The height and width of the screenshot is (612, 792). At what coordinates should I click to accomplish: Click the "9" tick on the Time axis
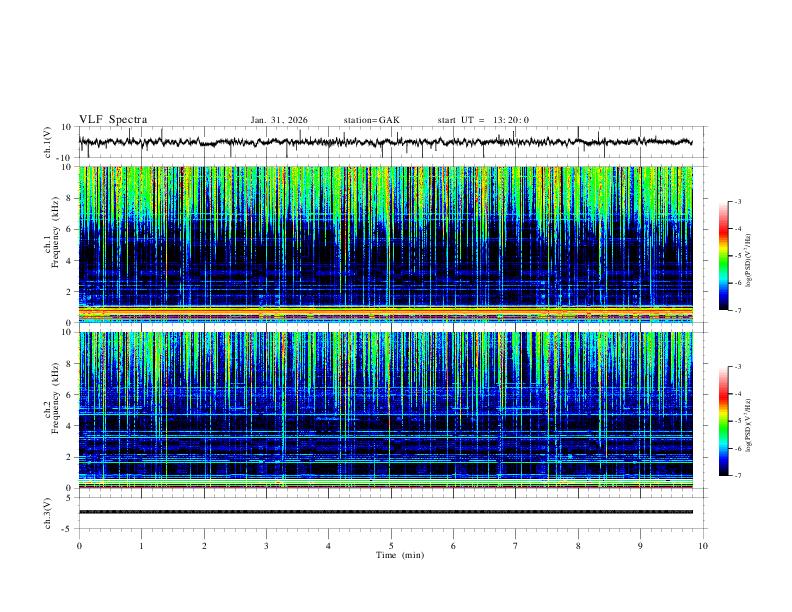click(640, 546)
